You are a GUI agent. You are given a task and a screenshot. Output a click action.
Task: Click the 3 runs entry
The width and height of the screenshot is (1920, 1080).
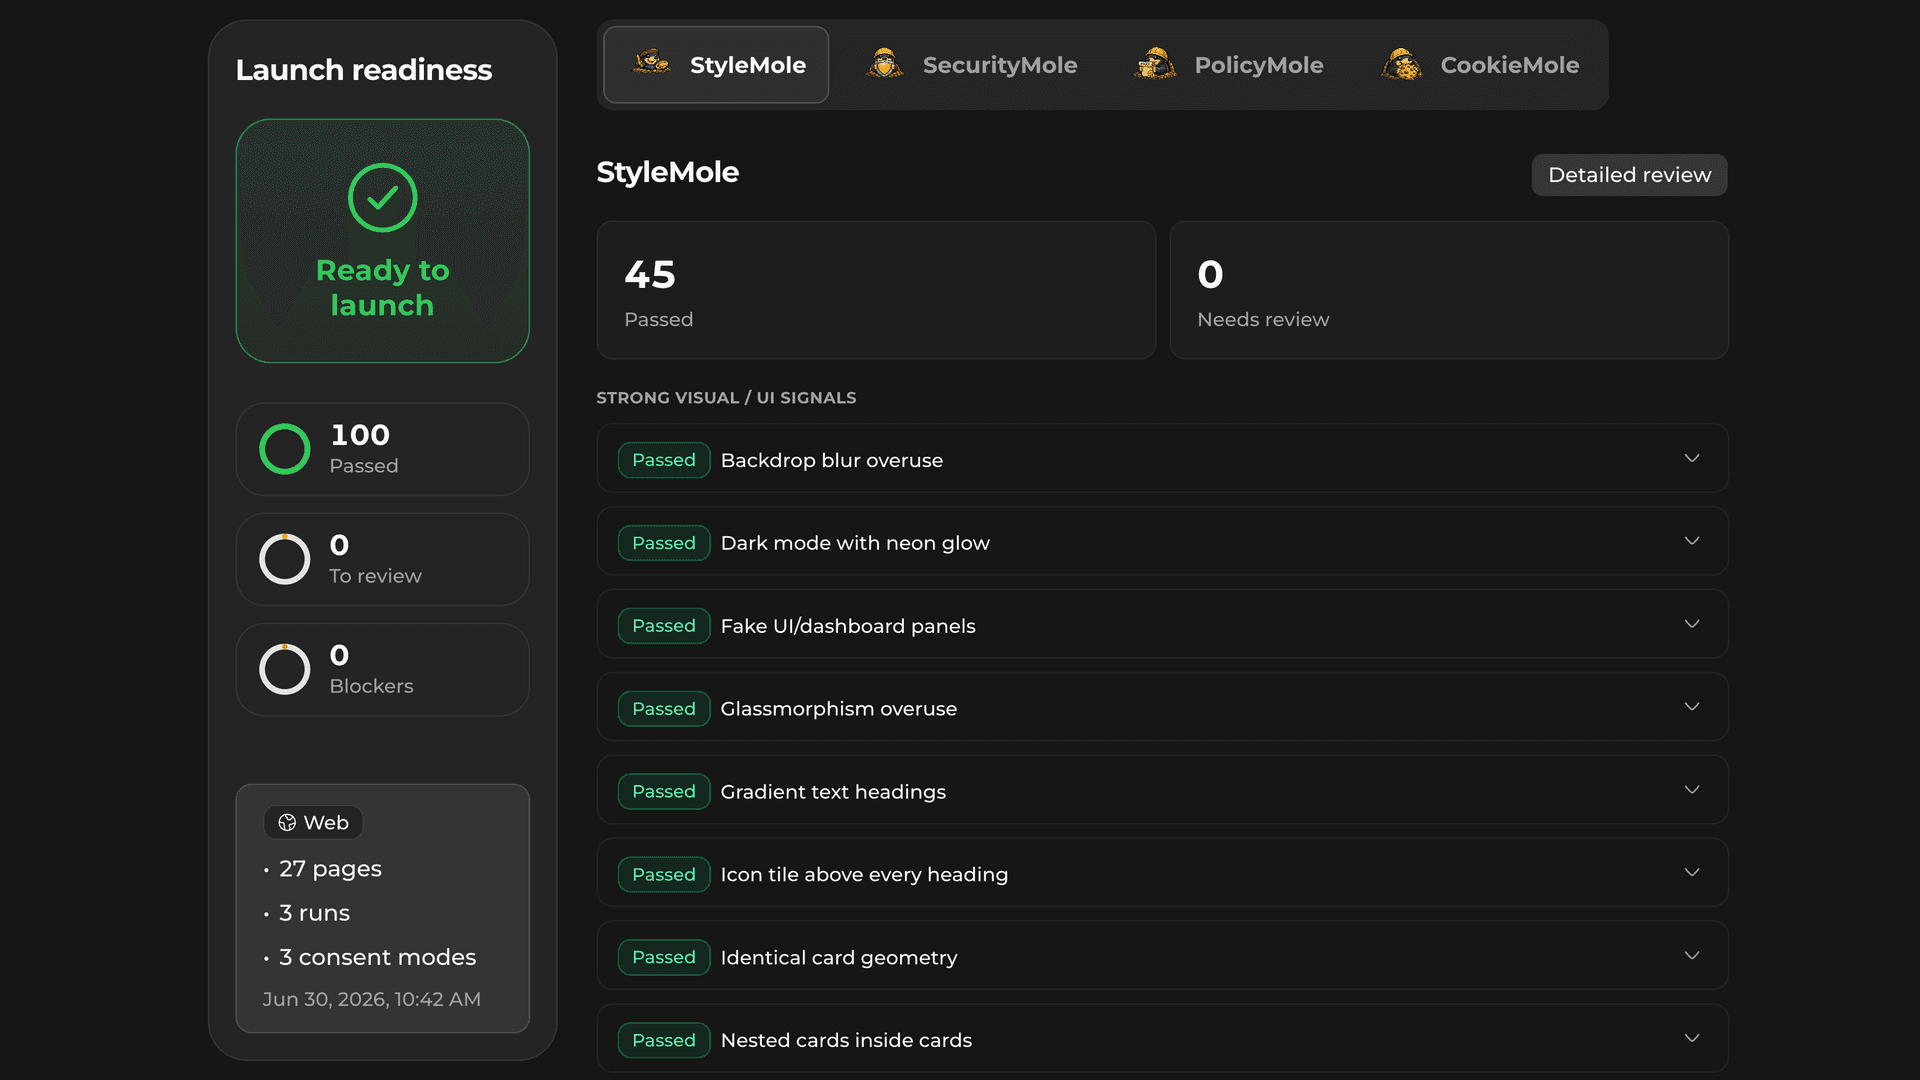[314, 913]
